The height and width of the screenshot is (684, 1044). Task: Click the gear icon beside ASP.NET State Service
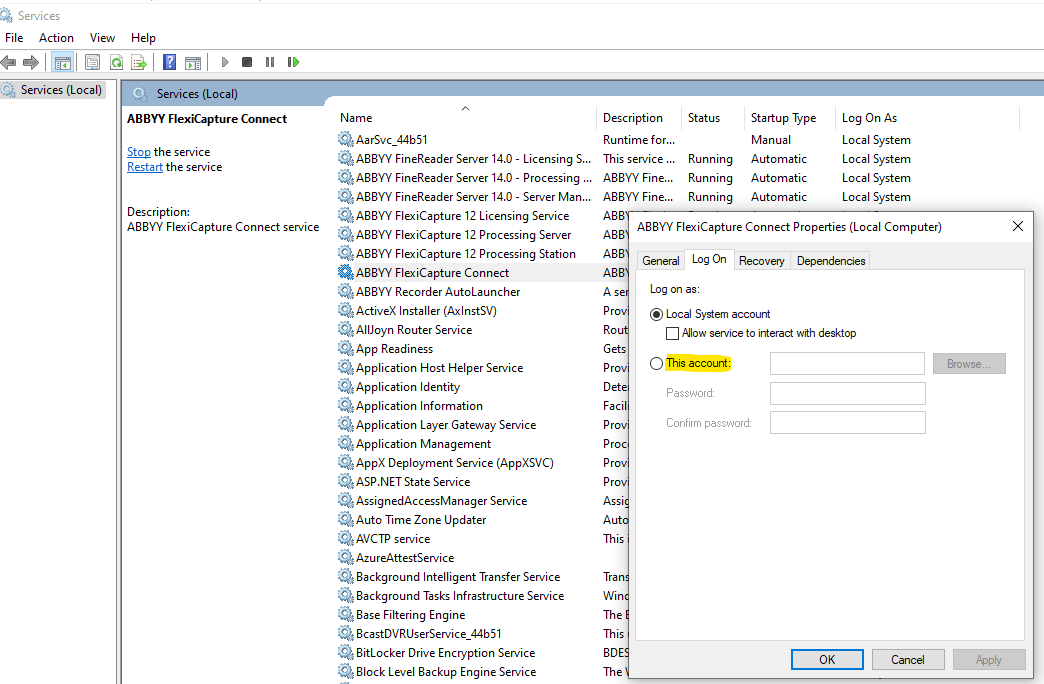(345, 481)
